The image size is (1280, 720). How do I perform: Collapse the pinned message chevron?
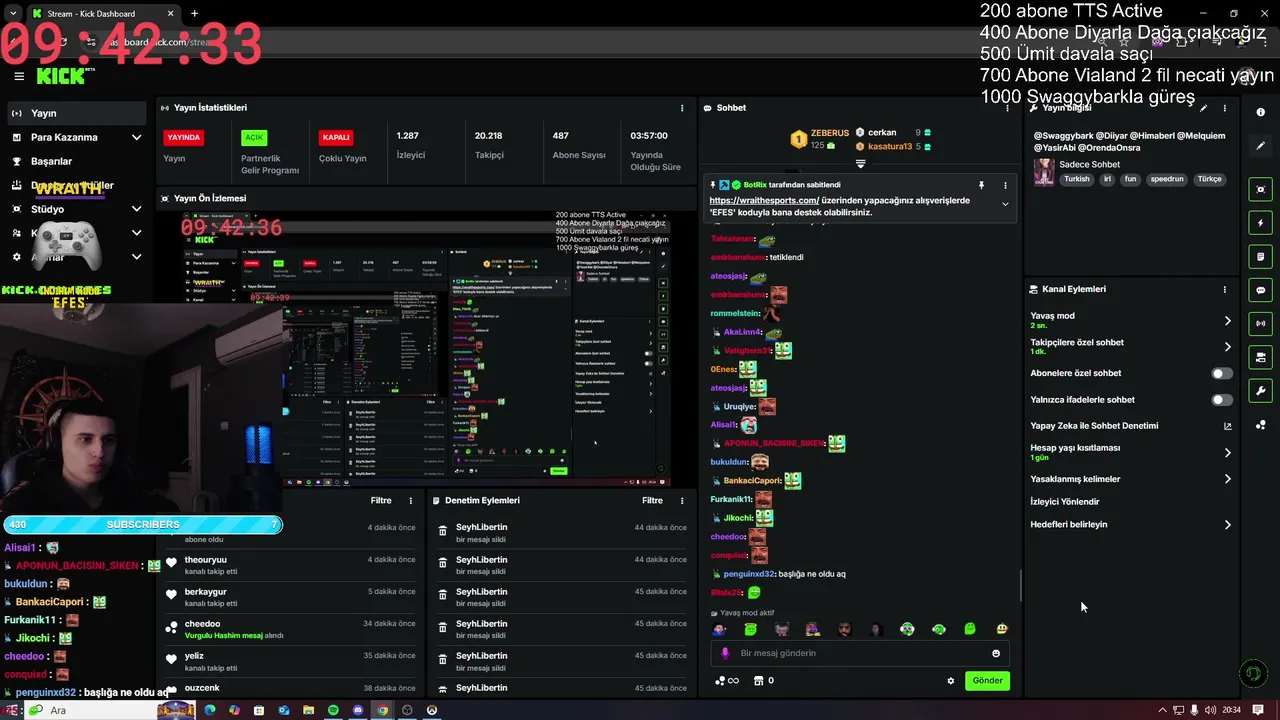click(1005, 204)
